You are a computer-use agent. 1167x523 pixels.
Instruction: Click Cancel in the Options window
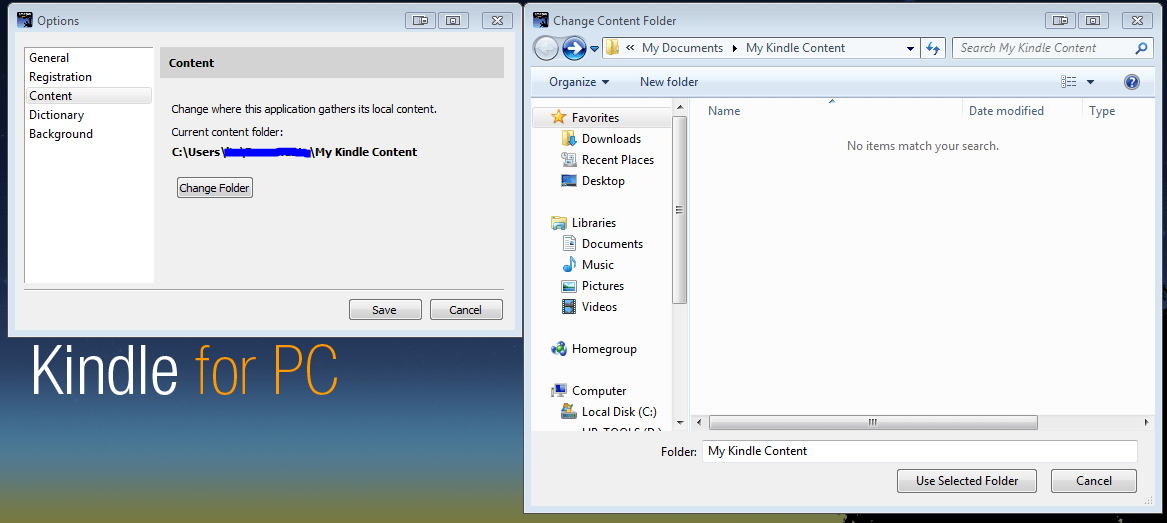(466, 309)
